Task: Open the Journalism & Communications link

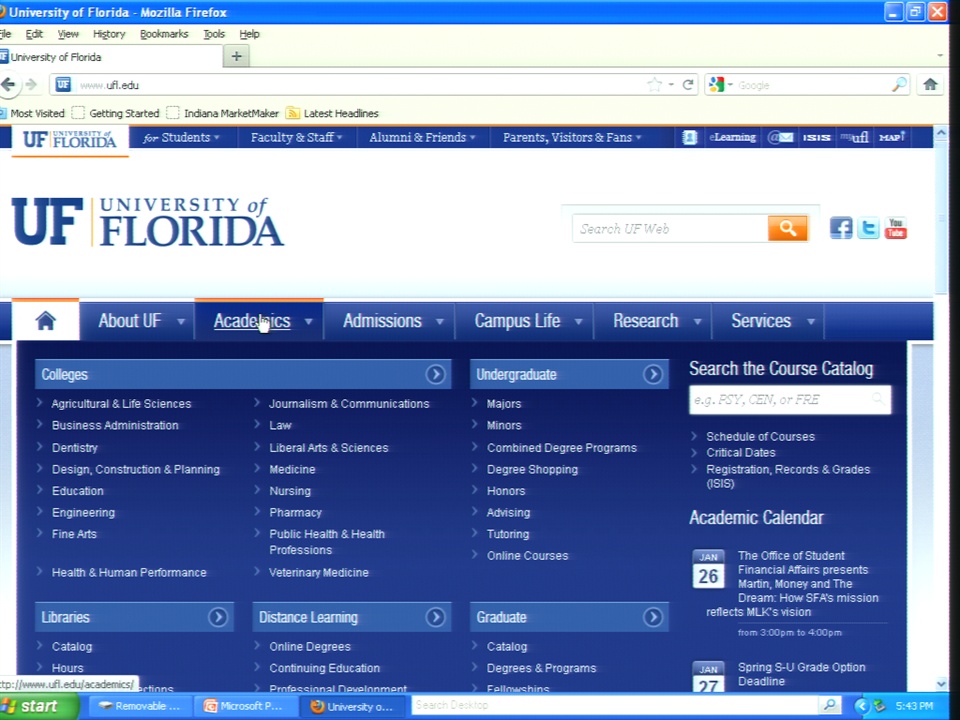Action: (x=349, y=403)
